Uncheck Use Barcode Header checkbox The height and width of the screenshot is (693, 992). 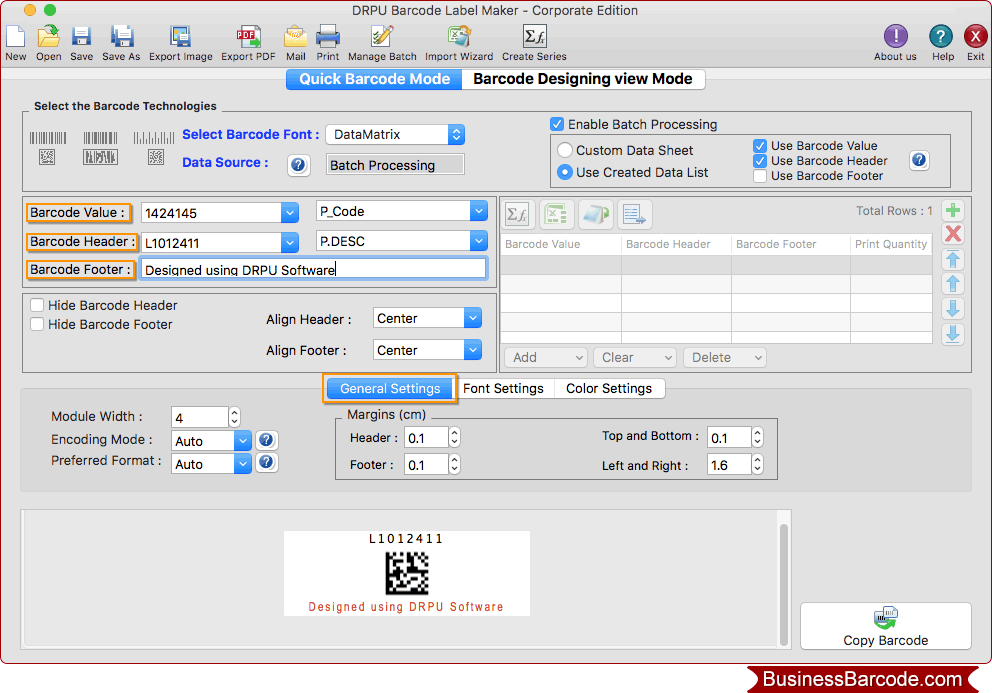click(760, 161)
